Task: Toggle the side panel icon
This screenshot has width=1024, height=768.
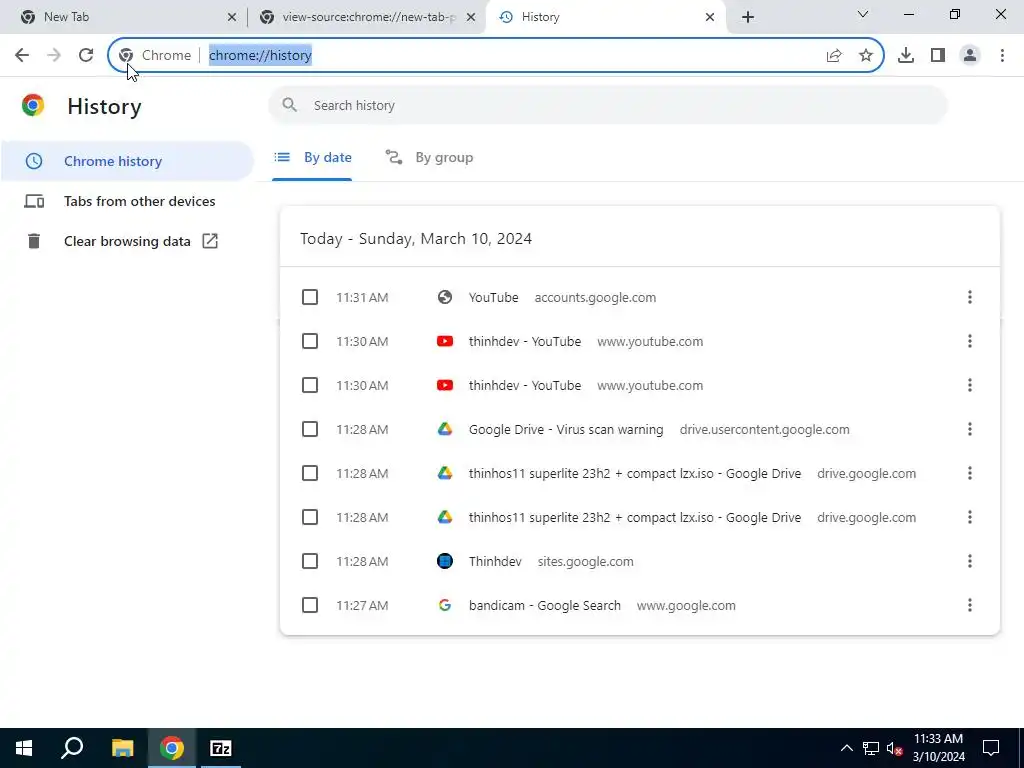Action: tap(938, 56)
